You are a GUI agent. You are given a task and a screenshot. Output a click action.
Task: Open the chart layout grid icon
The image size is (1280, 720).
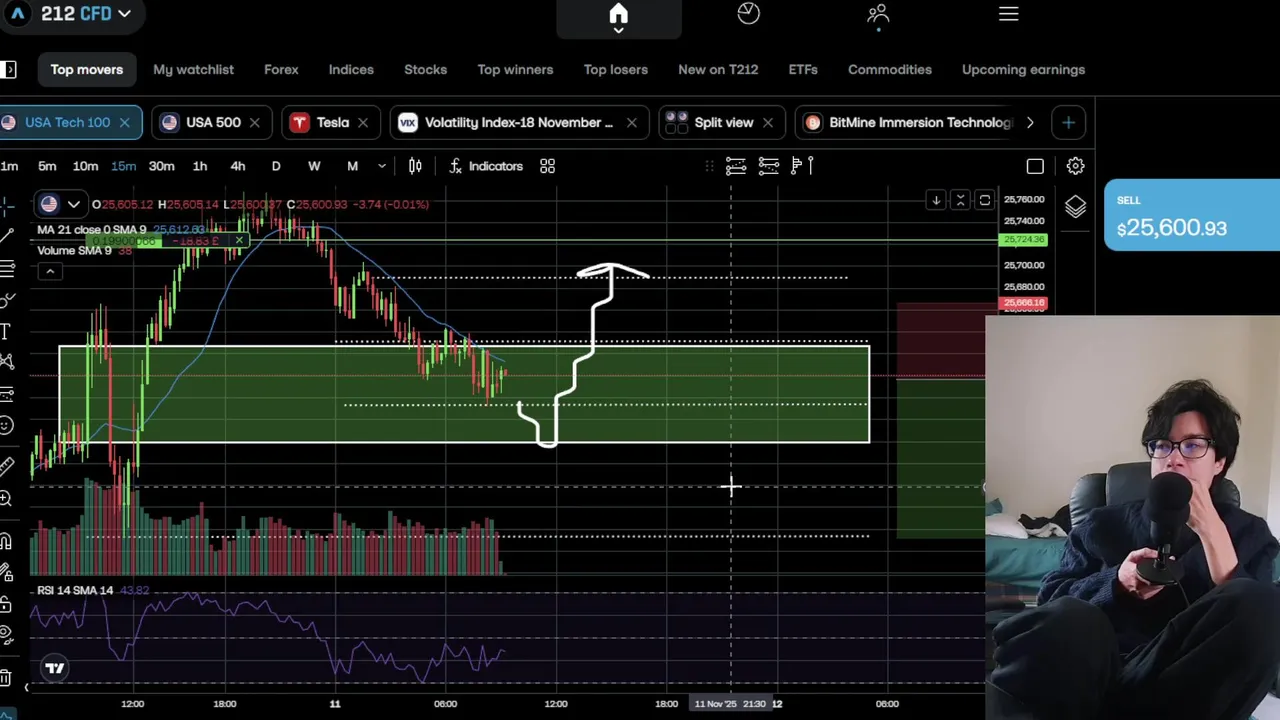pos(547,166)
